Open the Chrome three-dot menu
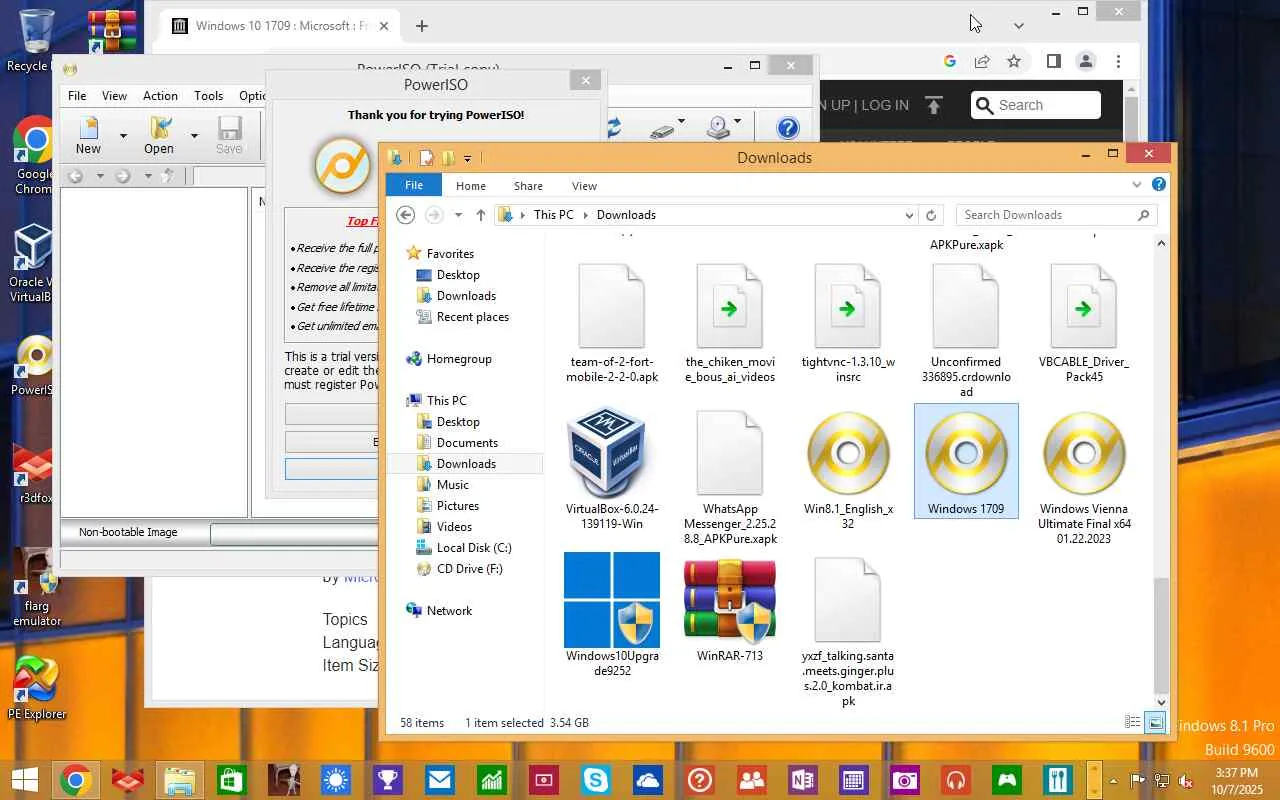Viewport: 1280px width, 800px height. (1119, 61)
